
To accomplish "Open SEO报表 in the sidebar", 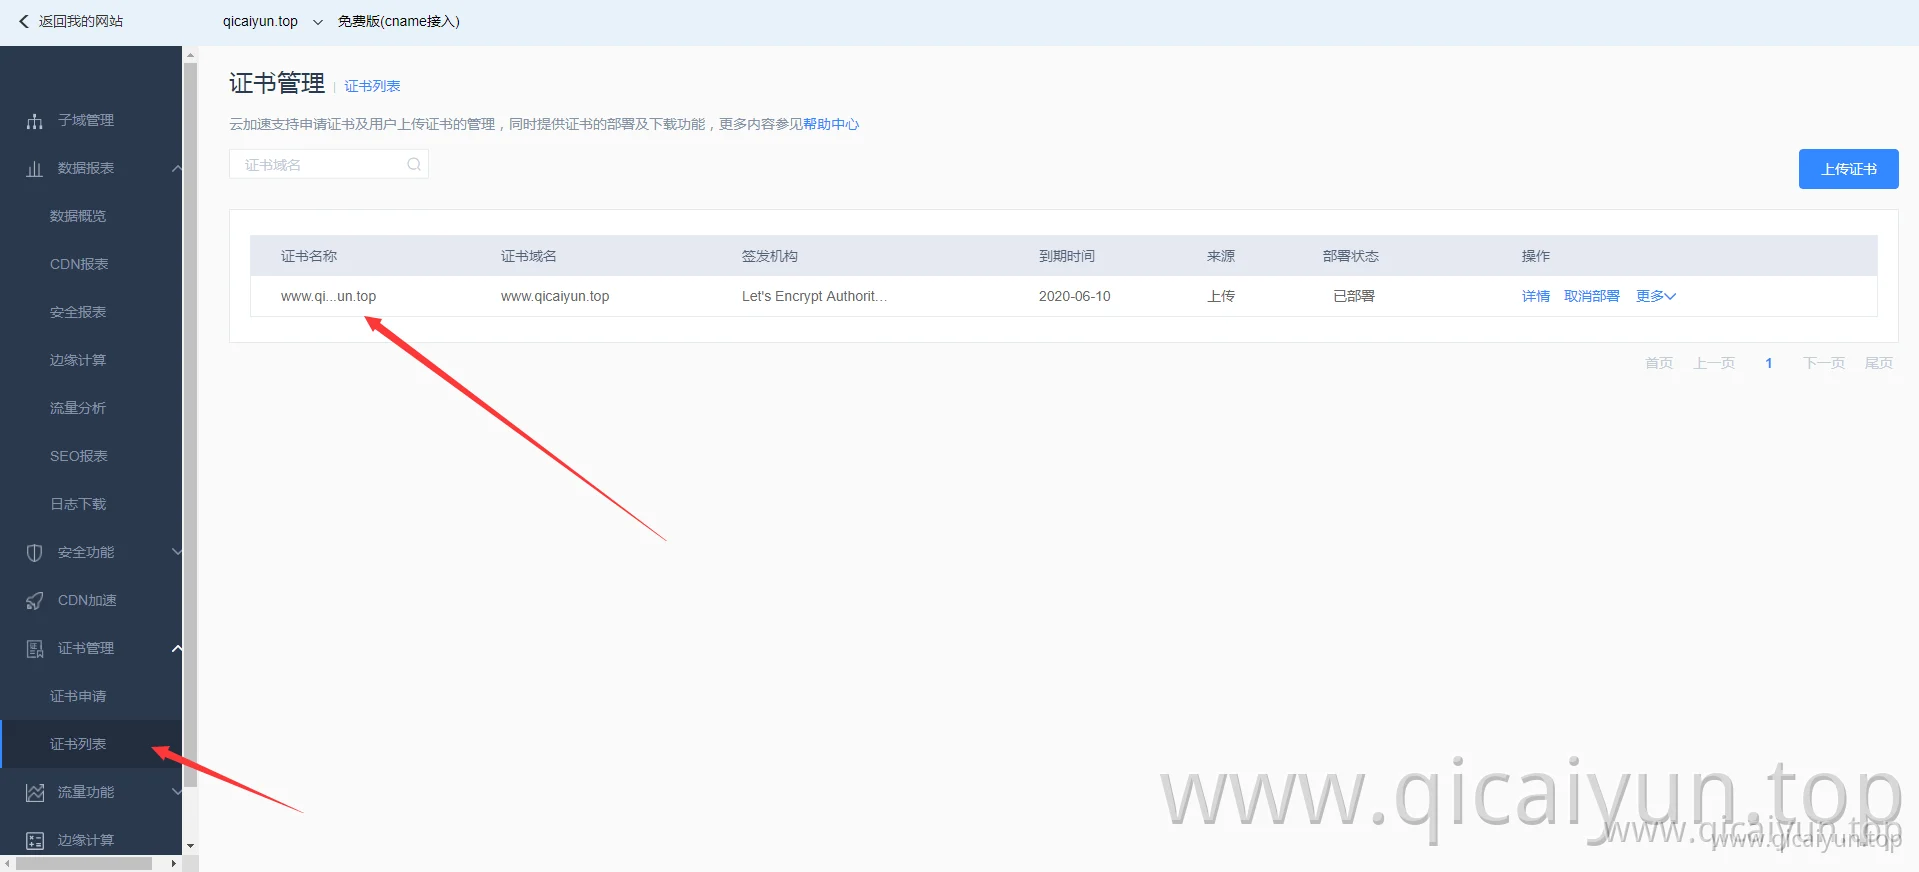I will [79, 456].
